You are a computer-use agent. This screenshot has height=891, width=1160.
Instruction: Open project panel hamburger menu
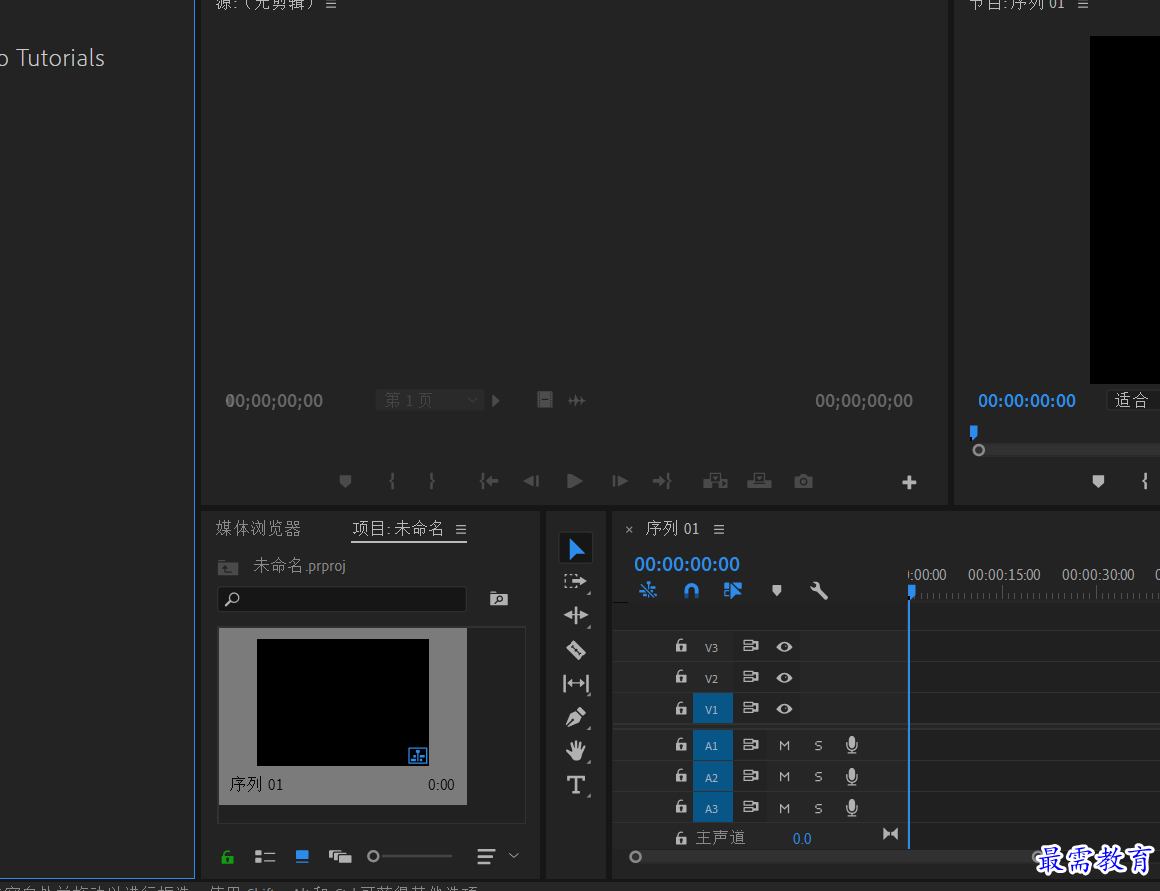click(x=461, y=529)
